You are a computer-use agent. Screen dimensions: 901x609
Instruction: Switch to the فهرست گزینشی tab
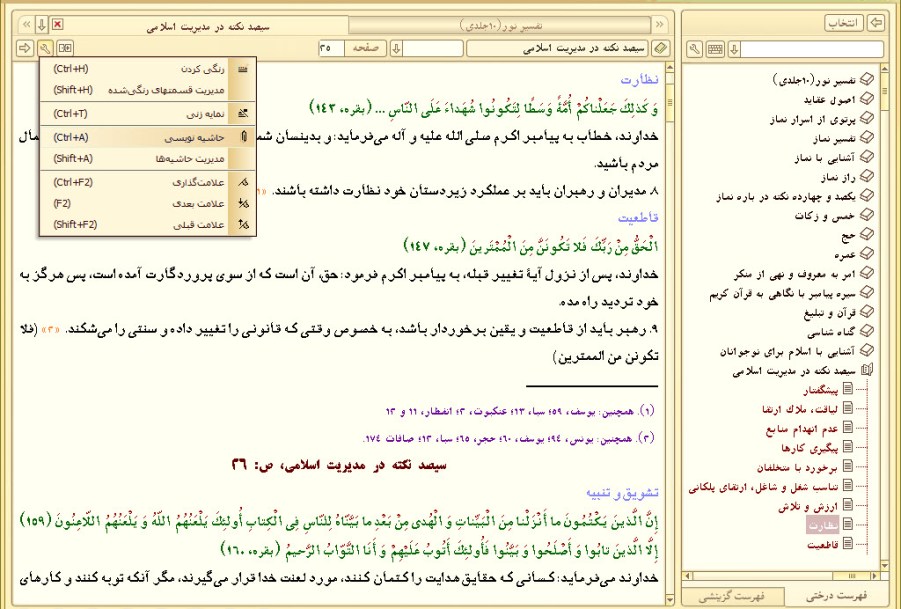pos(733,596)
